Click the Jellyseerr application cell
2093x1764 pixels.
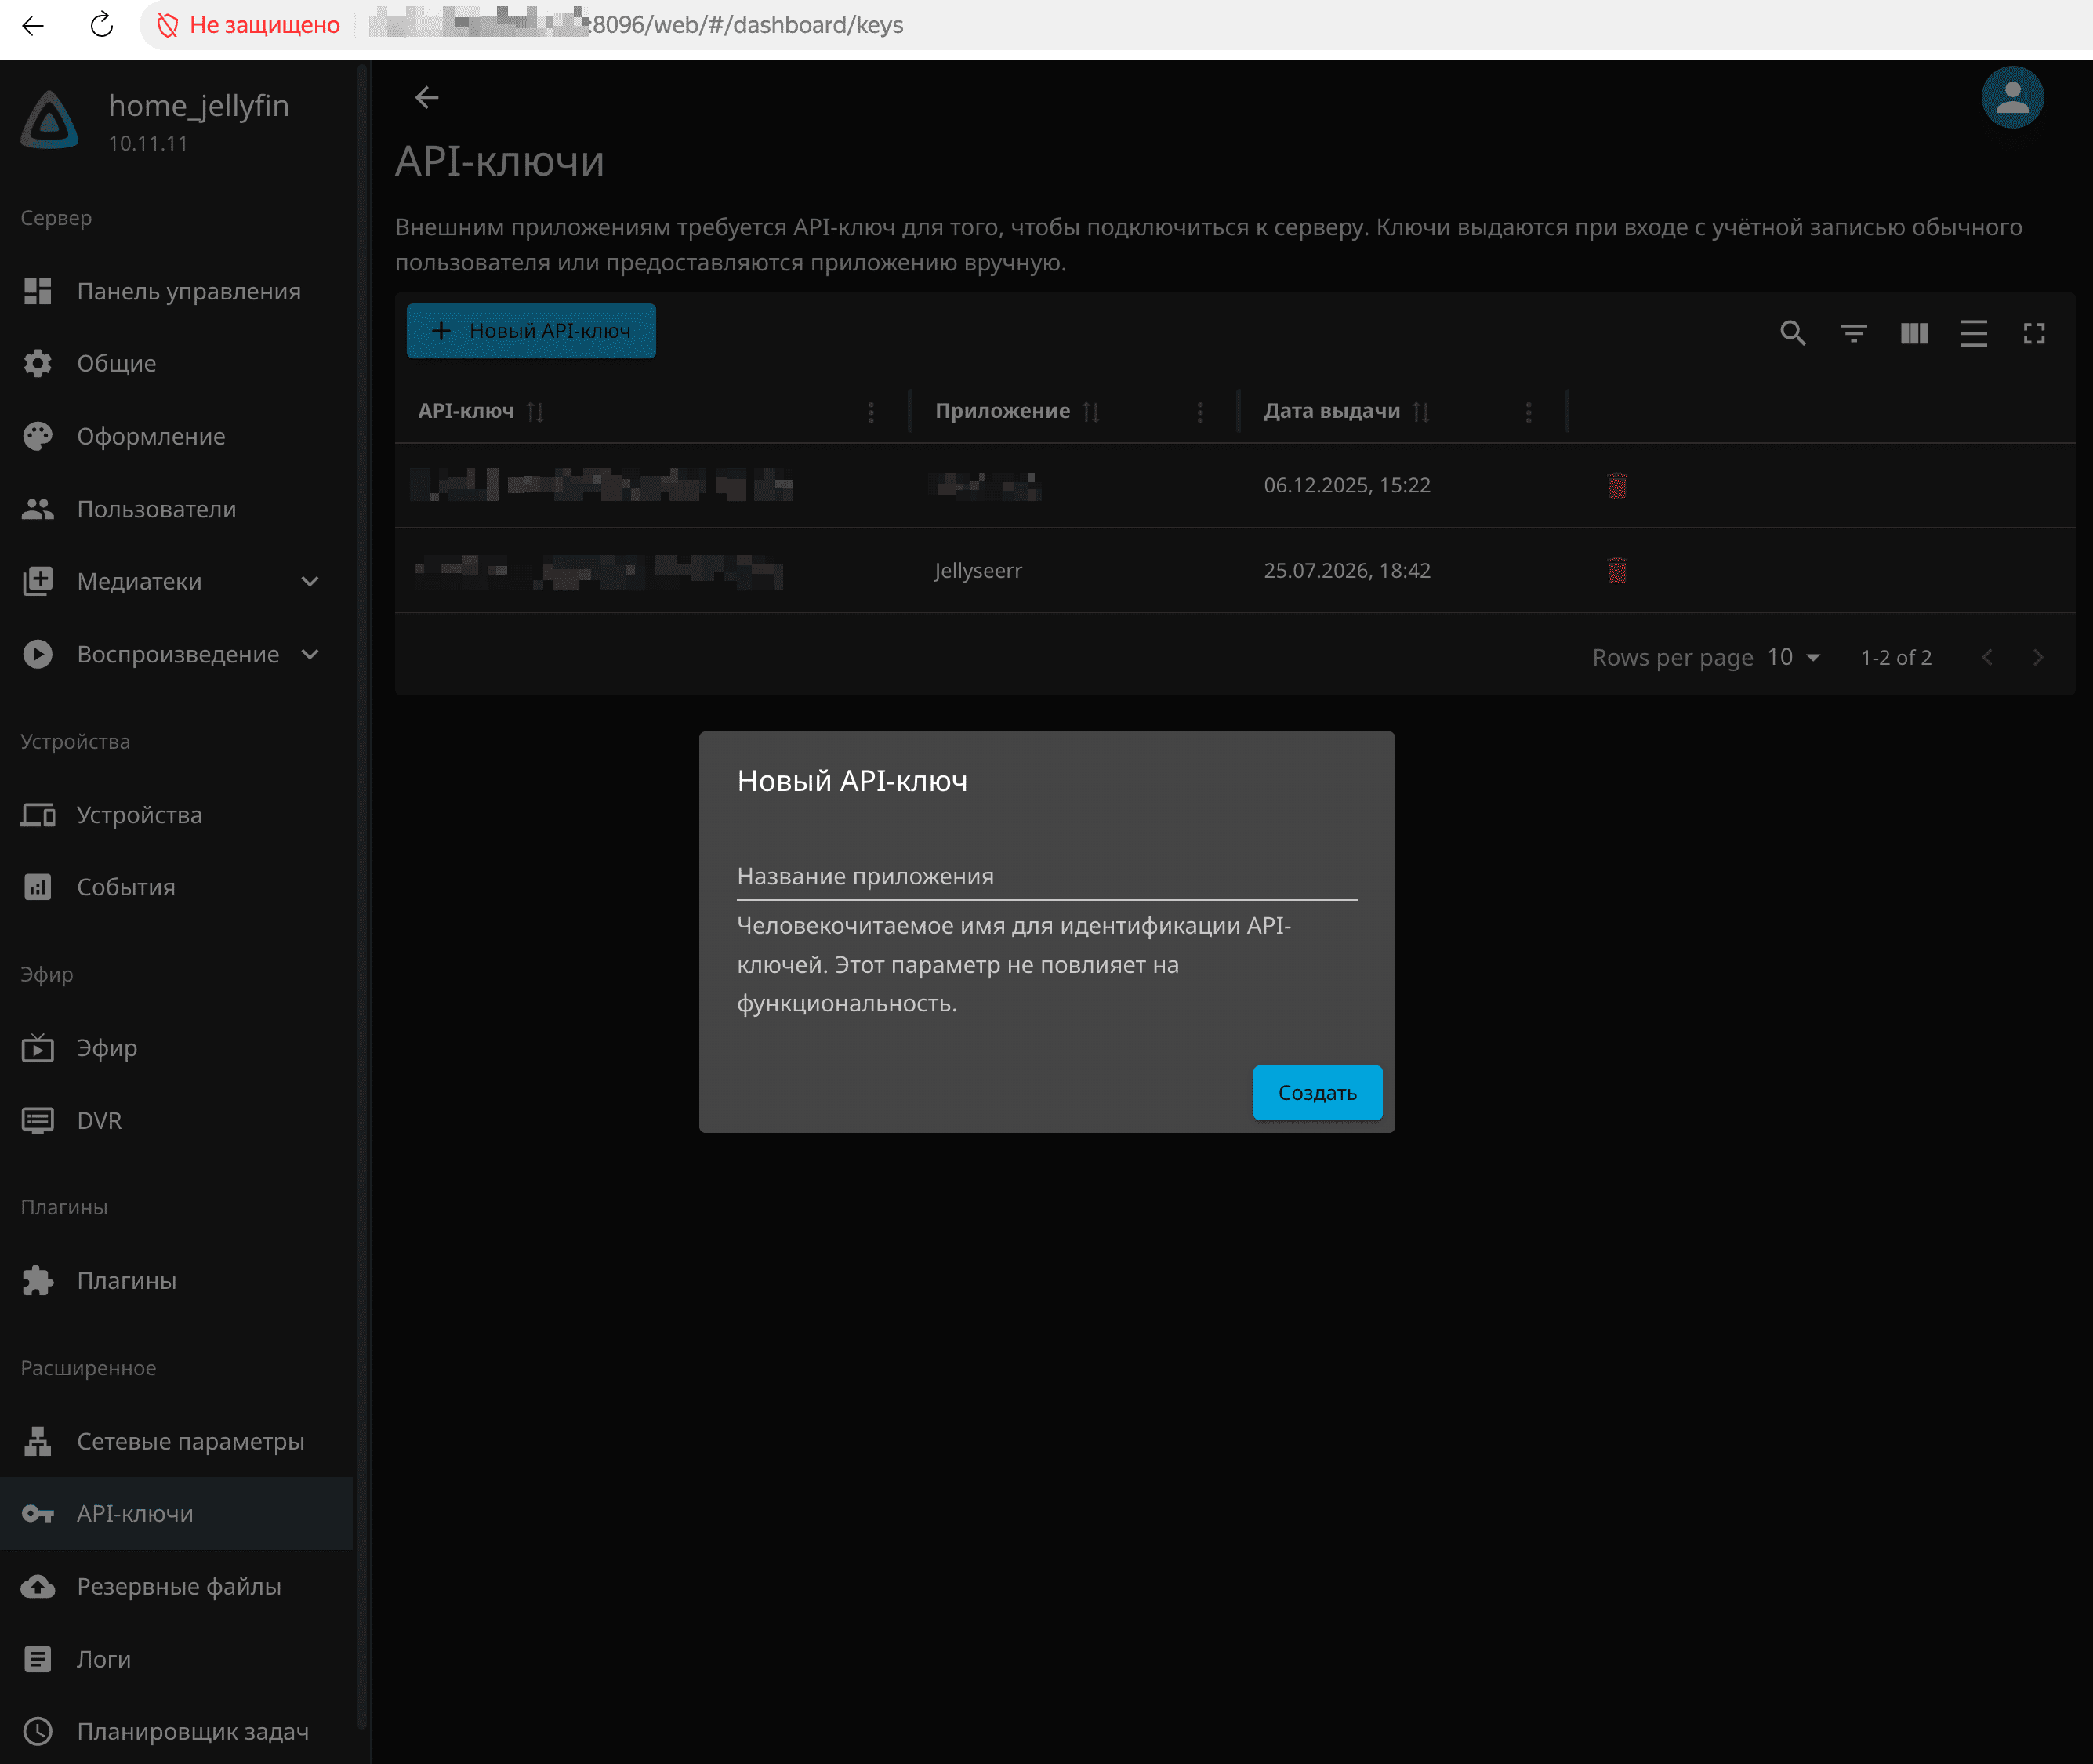pyautogui.click(x=977, y=571)
